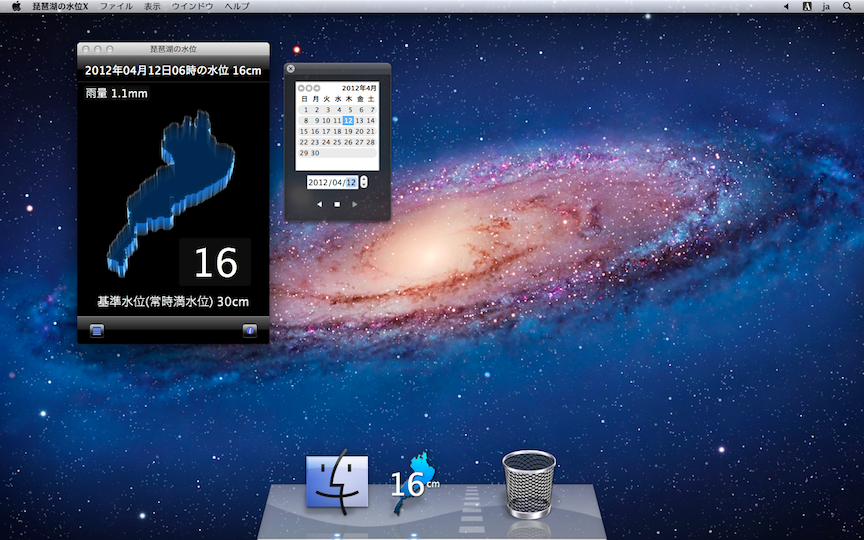
Task: Open the ウインドウ menu
Action: 192,7
